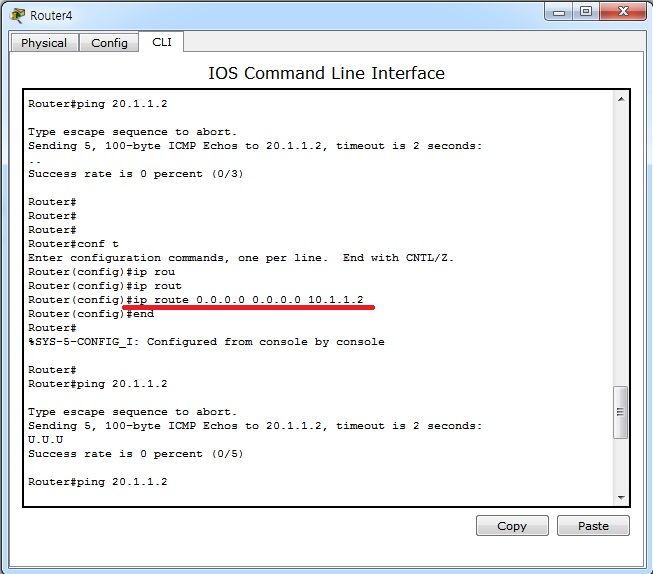The width and height of the screenshot is (653, 574).
Task: Click the 'Router#conf t' line
Action: (x=73, y=244)
